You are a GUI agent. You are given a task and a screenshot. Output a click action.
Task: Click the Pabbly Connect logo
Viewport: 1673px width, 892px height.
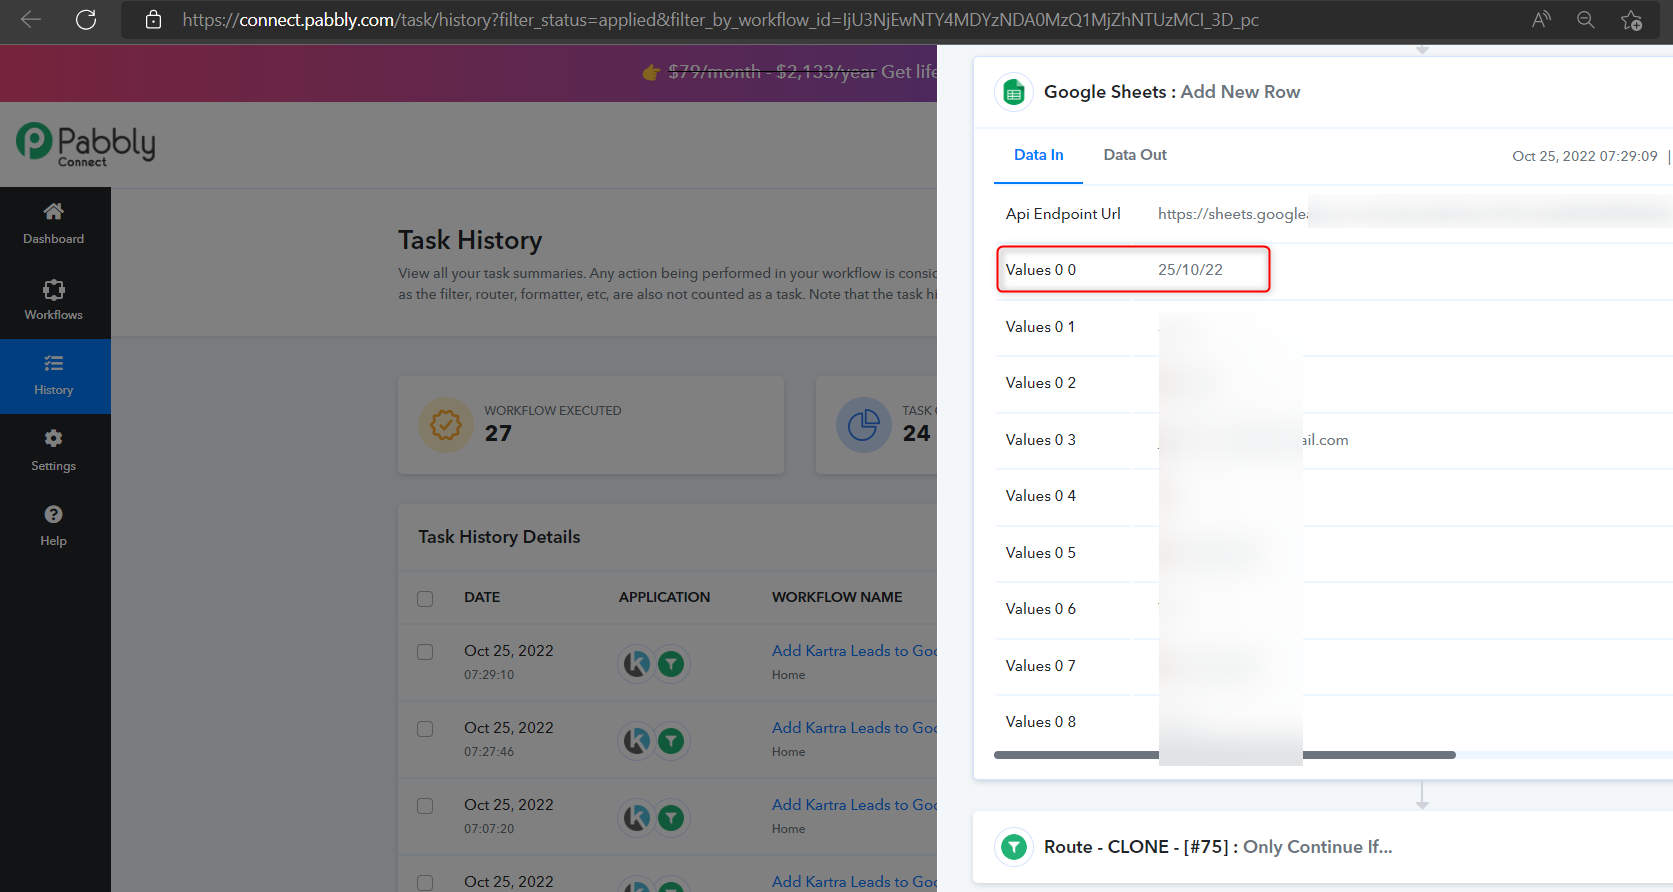pyautogui.click(x=86, y=144)
